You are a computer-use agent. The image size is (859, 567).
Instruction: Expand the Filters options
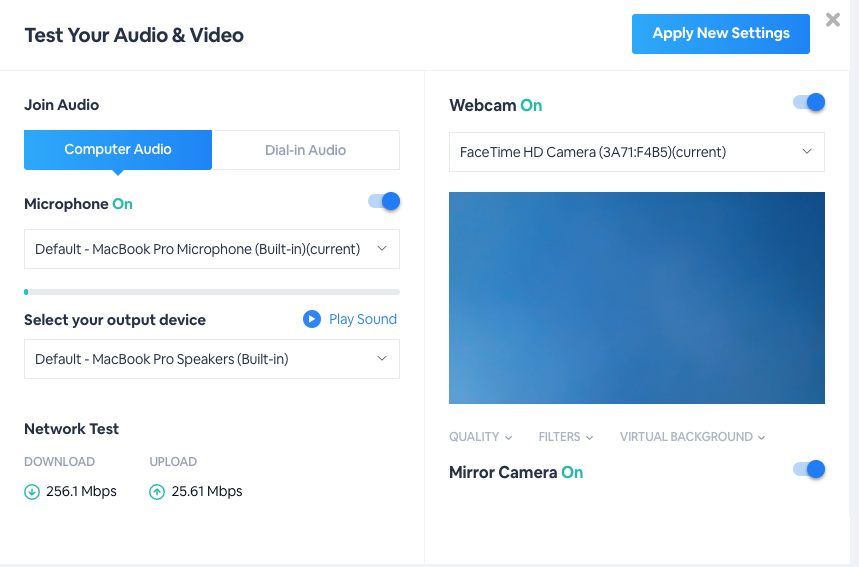(x=565, y=437)
